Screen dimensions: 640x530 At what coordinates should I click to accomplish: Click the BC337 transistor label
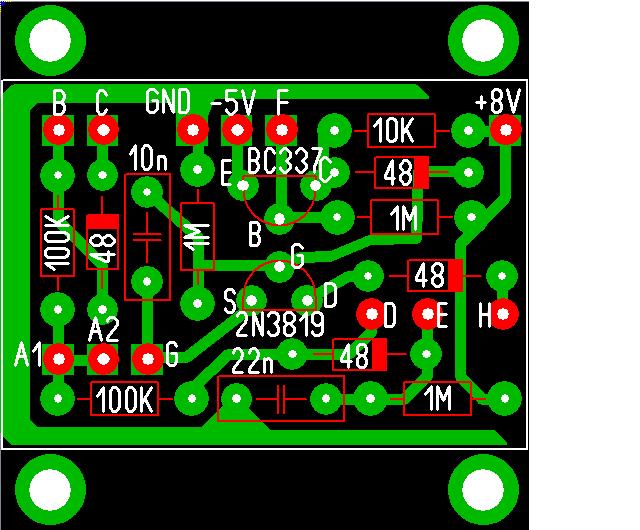(x=284, y=161)
